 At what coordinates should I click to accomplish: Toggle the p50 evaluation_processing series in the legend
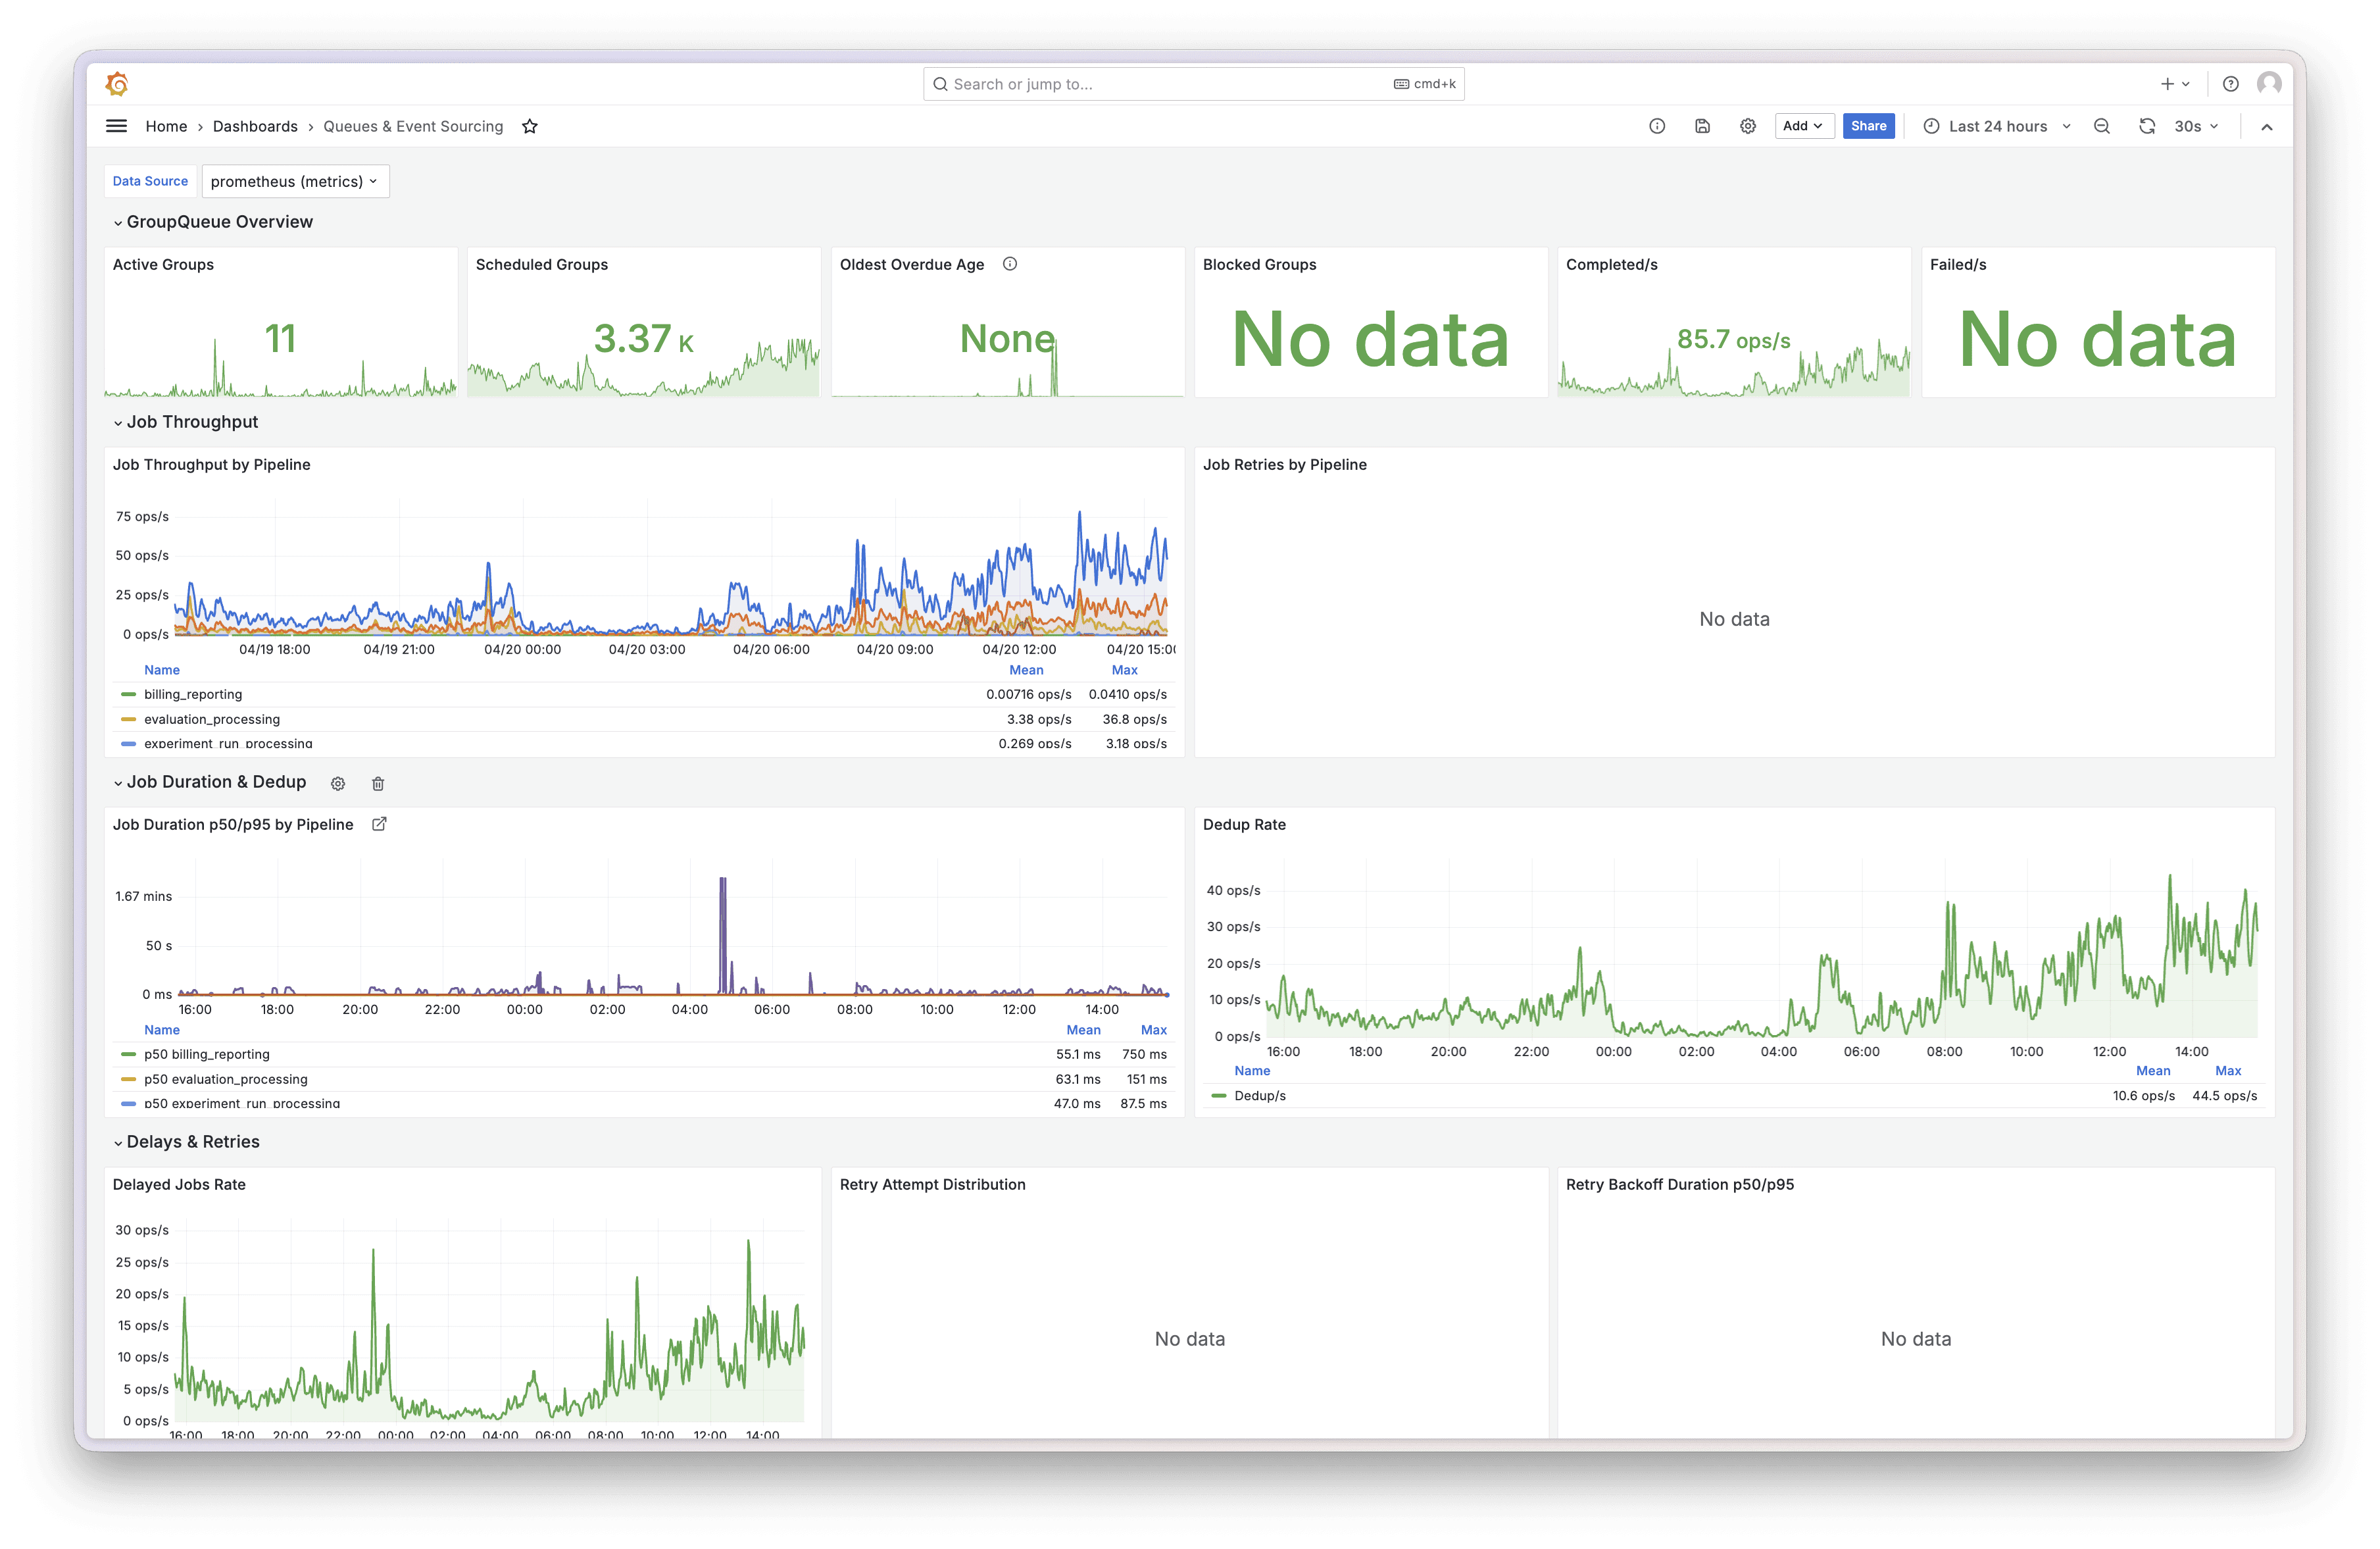(x=225, y=1079)
